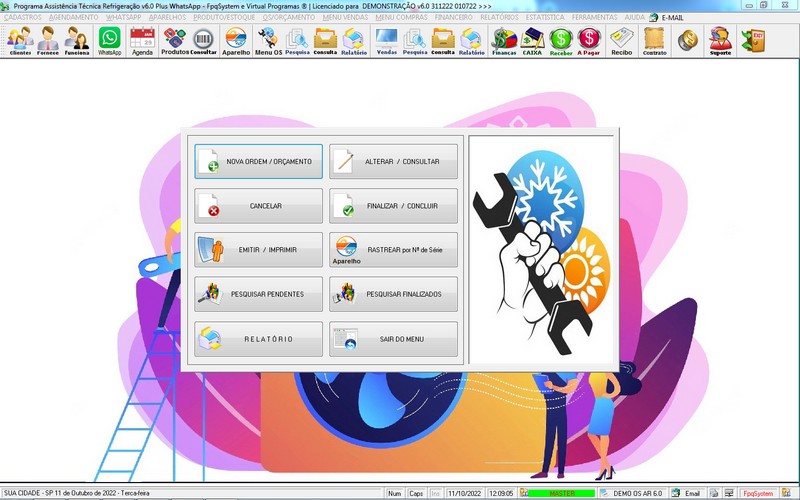
Task: Click PESQUISAR FINALIZADOS button
Action: tap(393, 294)
